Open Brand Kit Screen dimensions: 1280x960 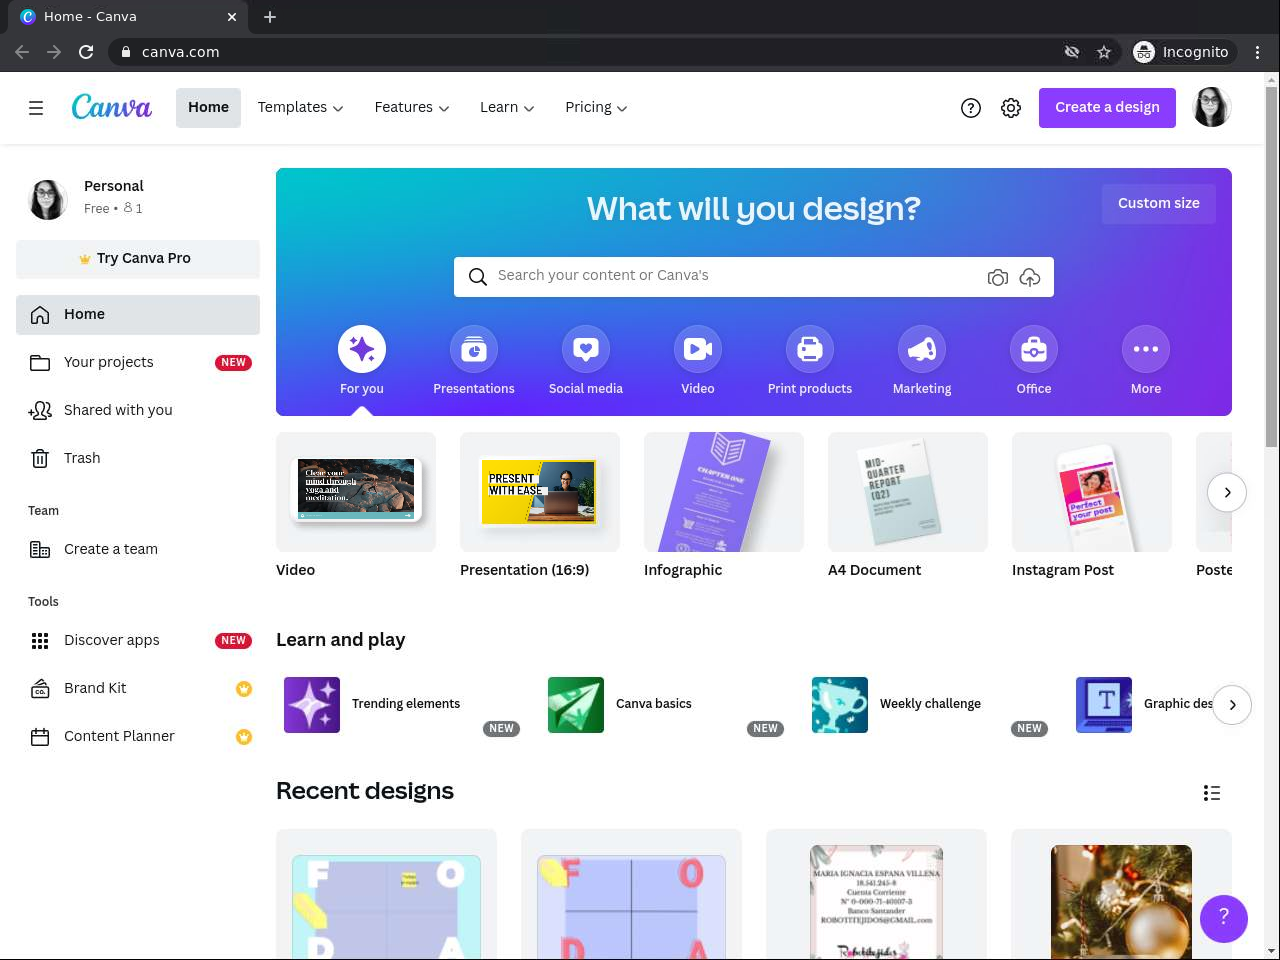point(138,689)
